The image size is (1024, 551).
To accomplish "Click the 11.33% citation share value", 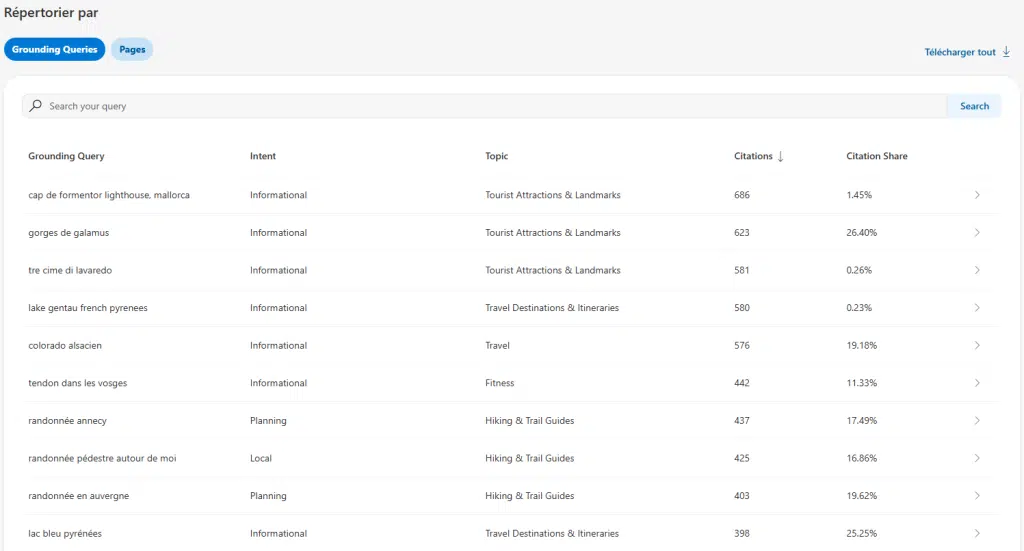I will [861, 383].
